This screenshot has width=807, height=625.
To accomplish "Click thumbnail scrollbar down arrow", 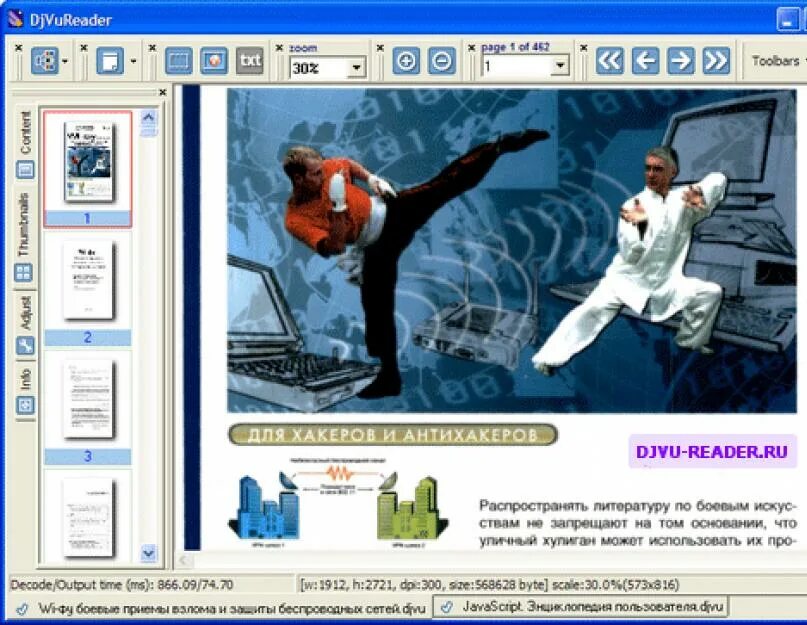I will click(148, 553).
